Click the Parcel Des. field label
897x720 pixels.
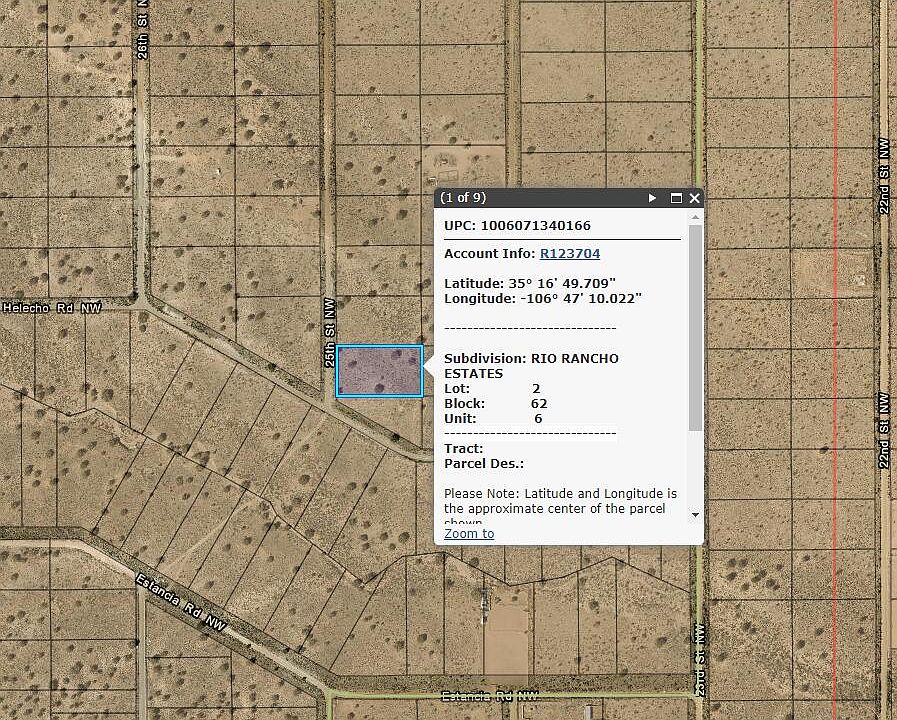[484, 464]
